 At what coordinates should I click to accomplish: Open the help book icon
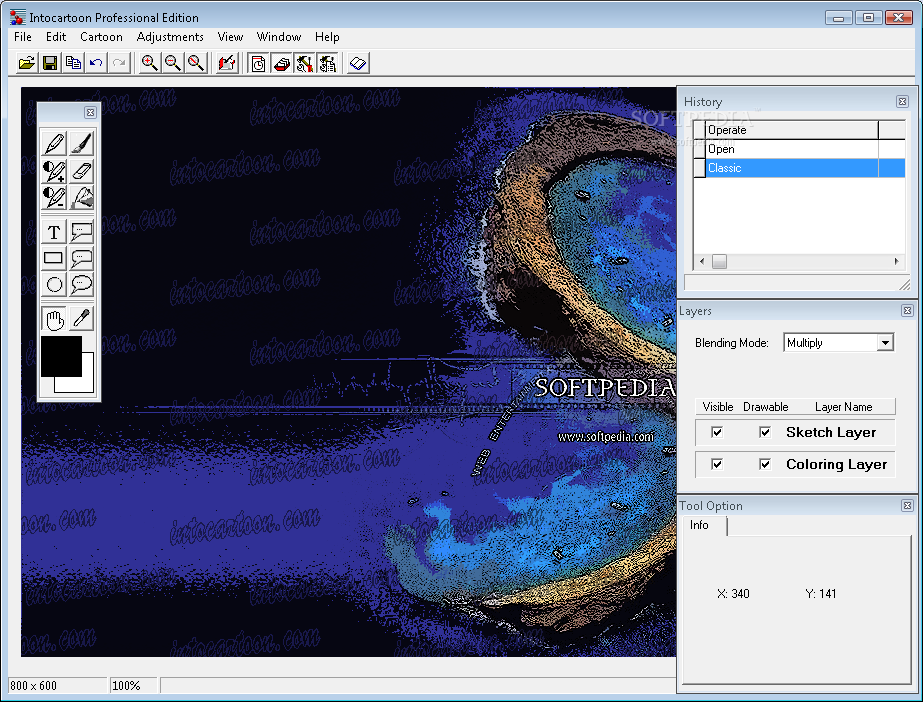(x=358, y=63)
